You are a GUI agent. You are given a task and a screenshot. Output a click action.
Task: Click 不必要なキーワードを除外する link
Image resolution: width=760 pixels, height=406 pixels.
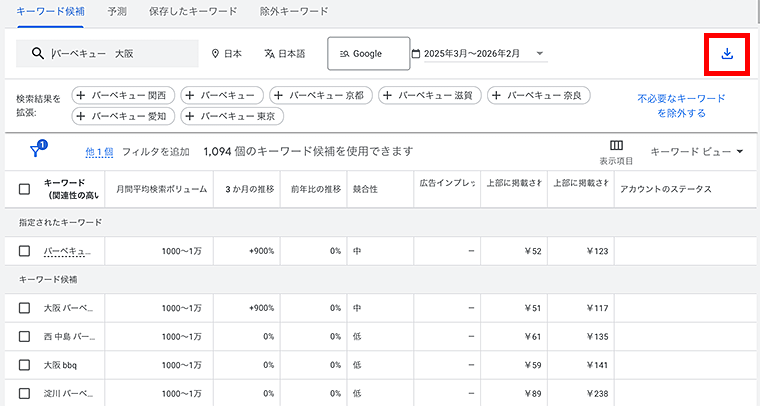681,106
